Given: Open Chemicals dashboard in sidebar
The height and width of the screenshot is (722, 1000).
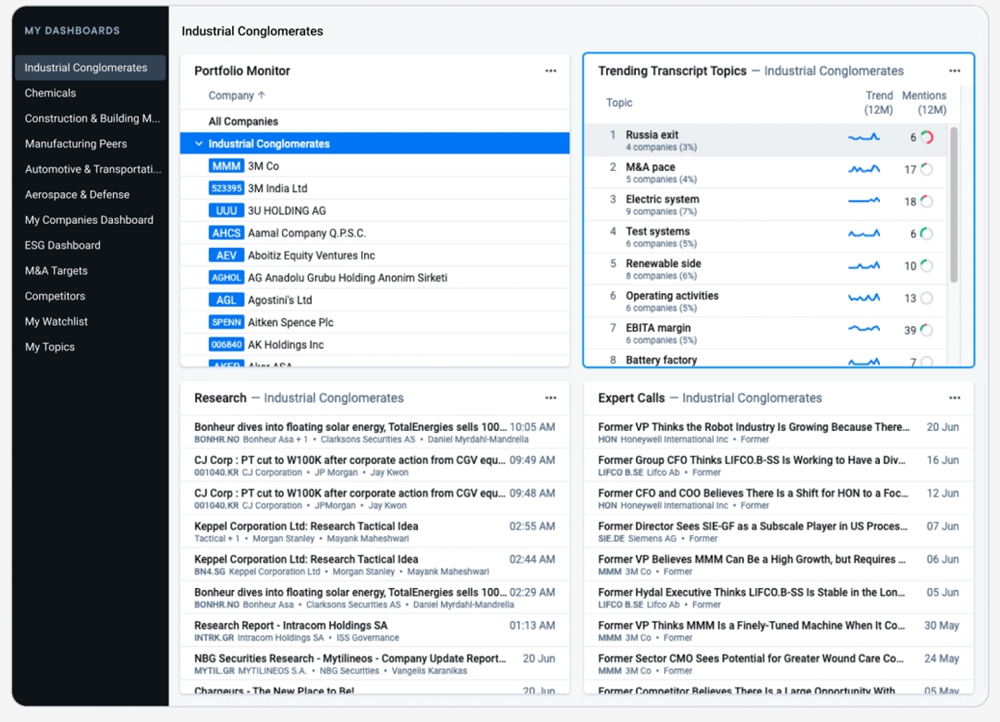Looking at the screenshot, I should pos(50,93).
